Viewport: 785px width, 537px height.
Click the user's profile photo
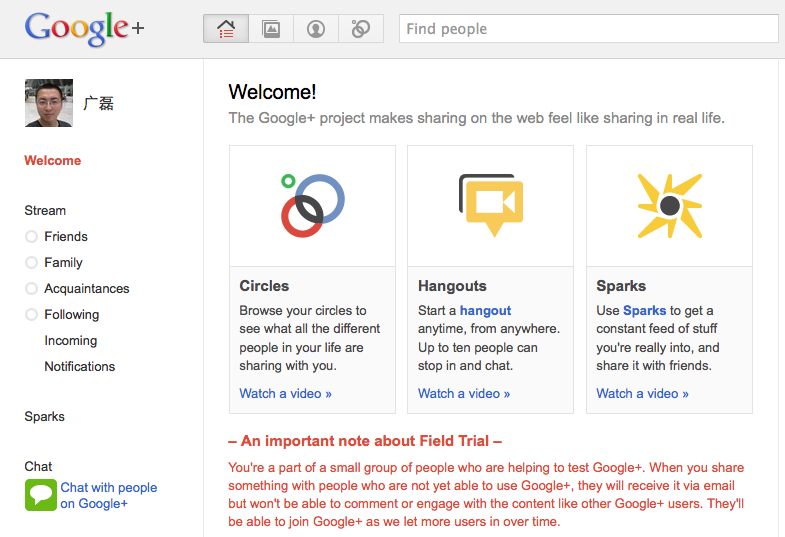[49, 103]
